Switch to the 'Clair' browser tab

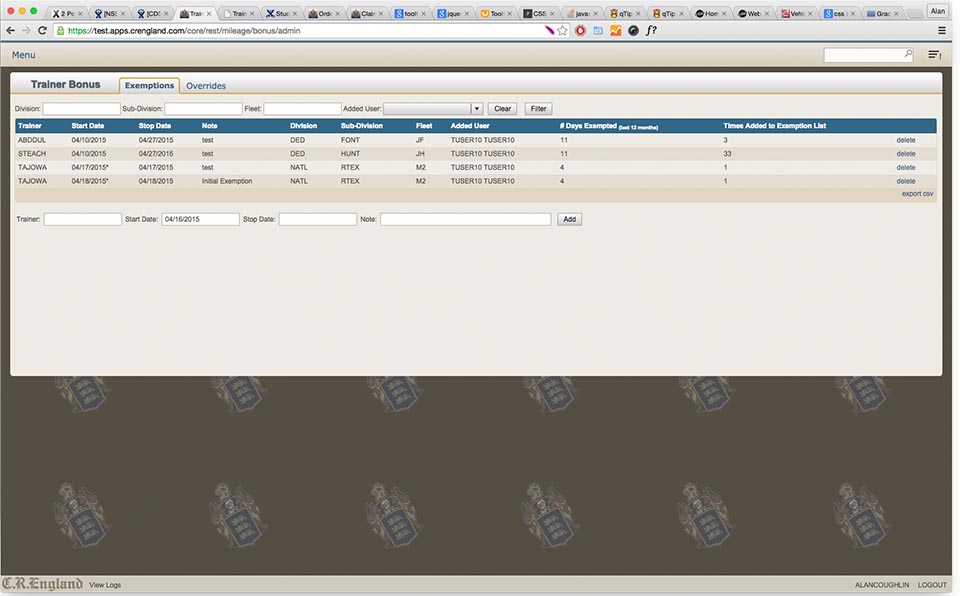tap(367, 13)
